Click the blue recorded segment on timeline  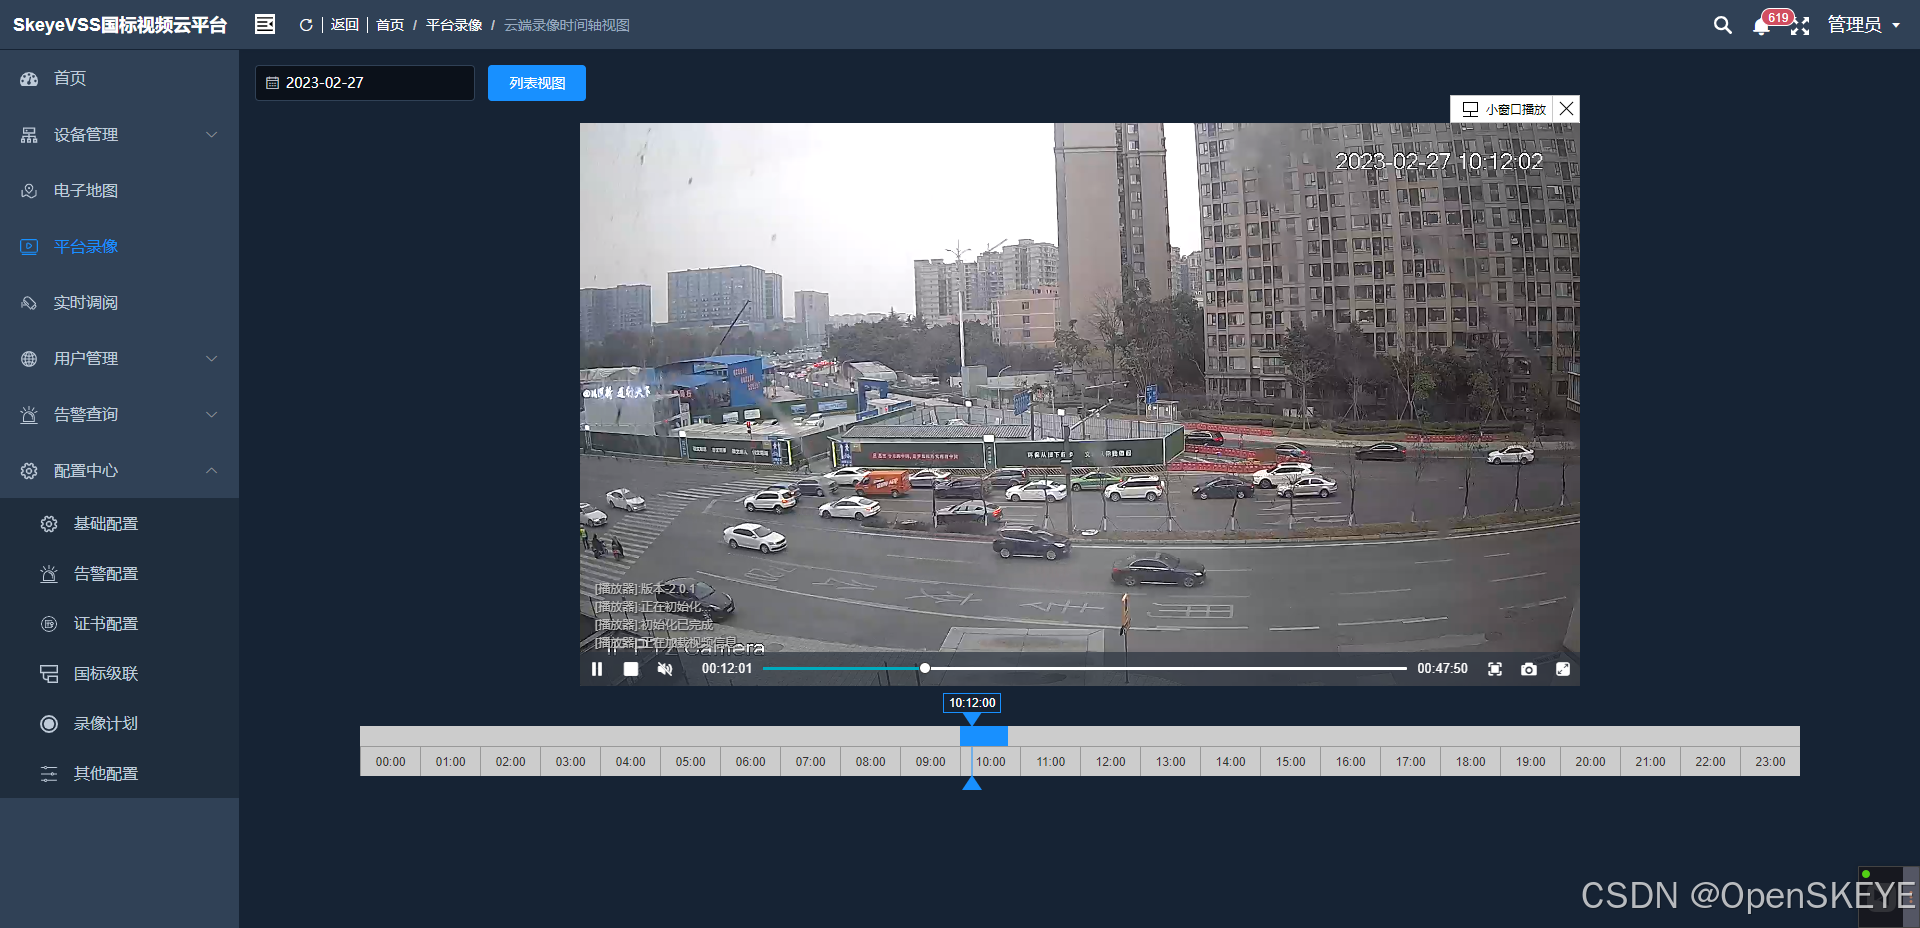(x=984, y=736)
